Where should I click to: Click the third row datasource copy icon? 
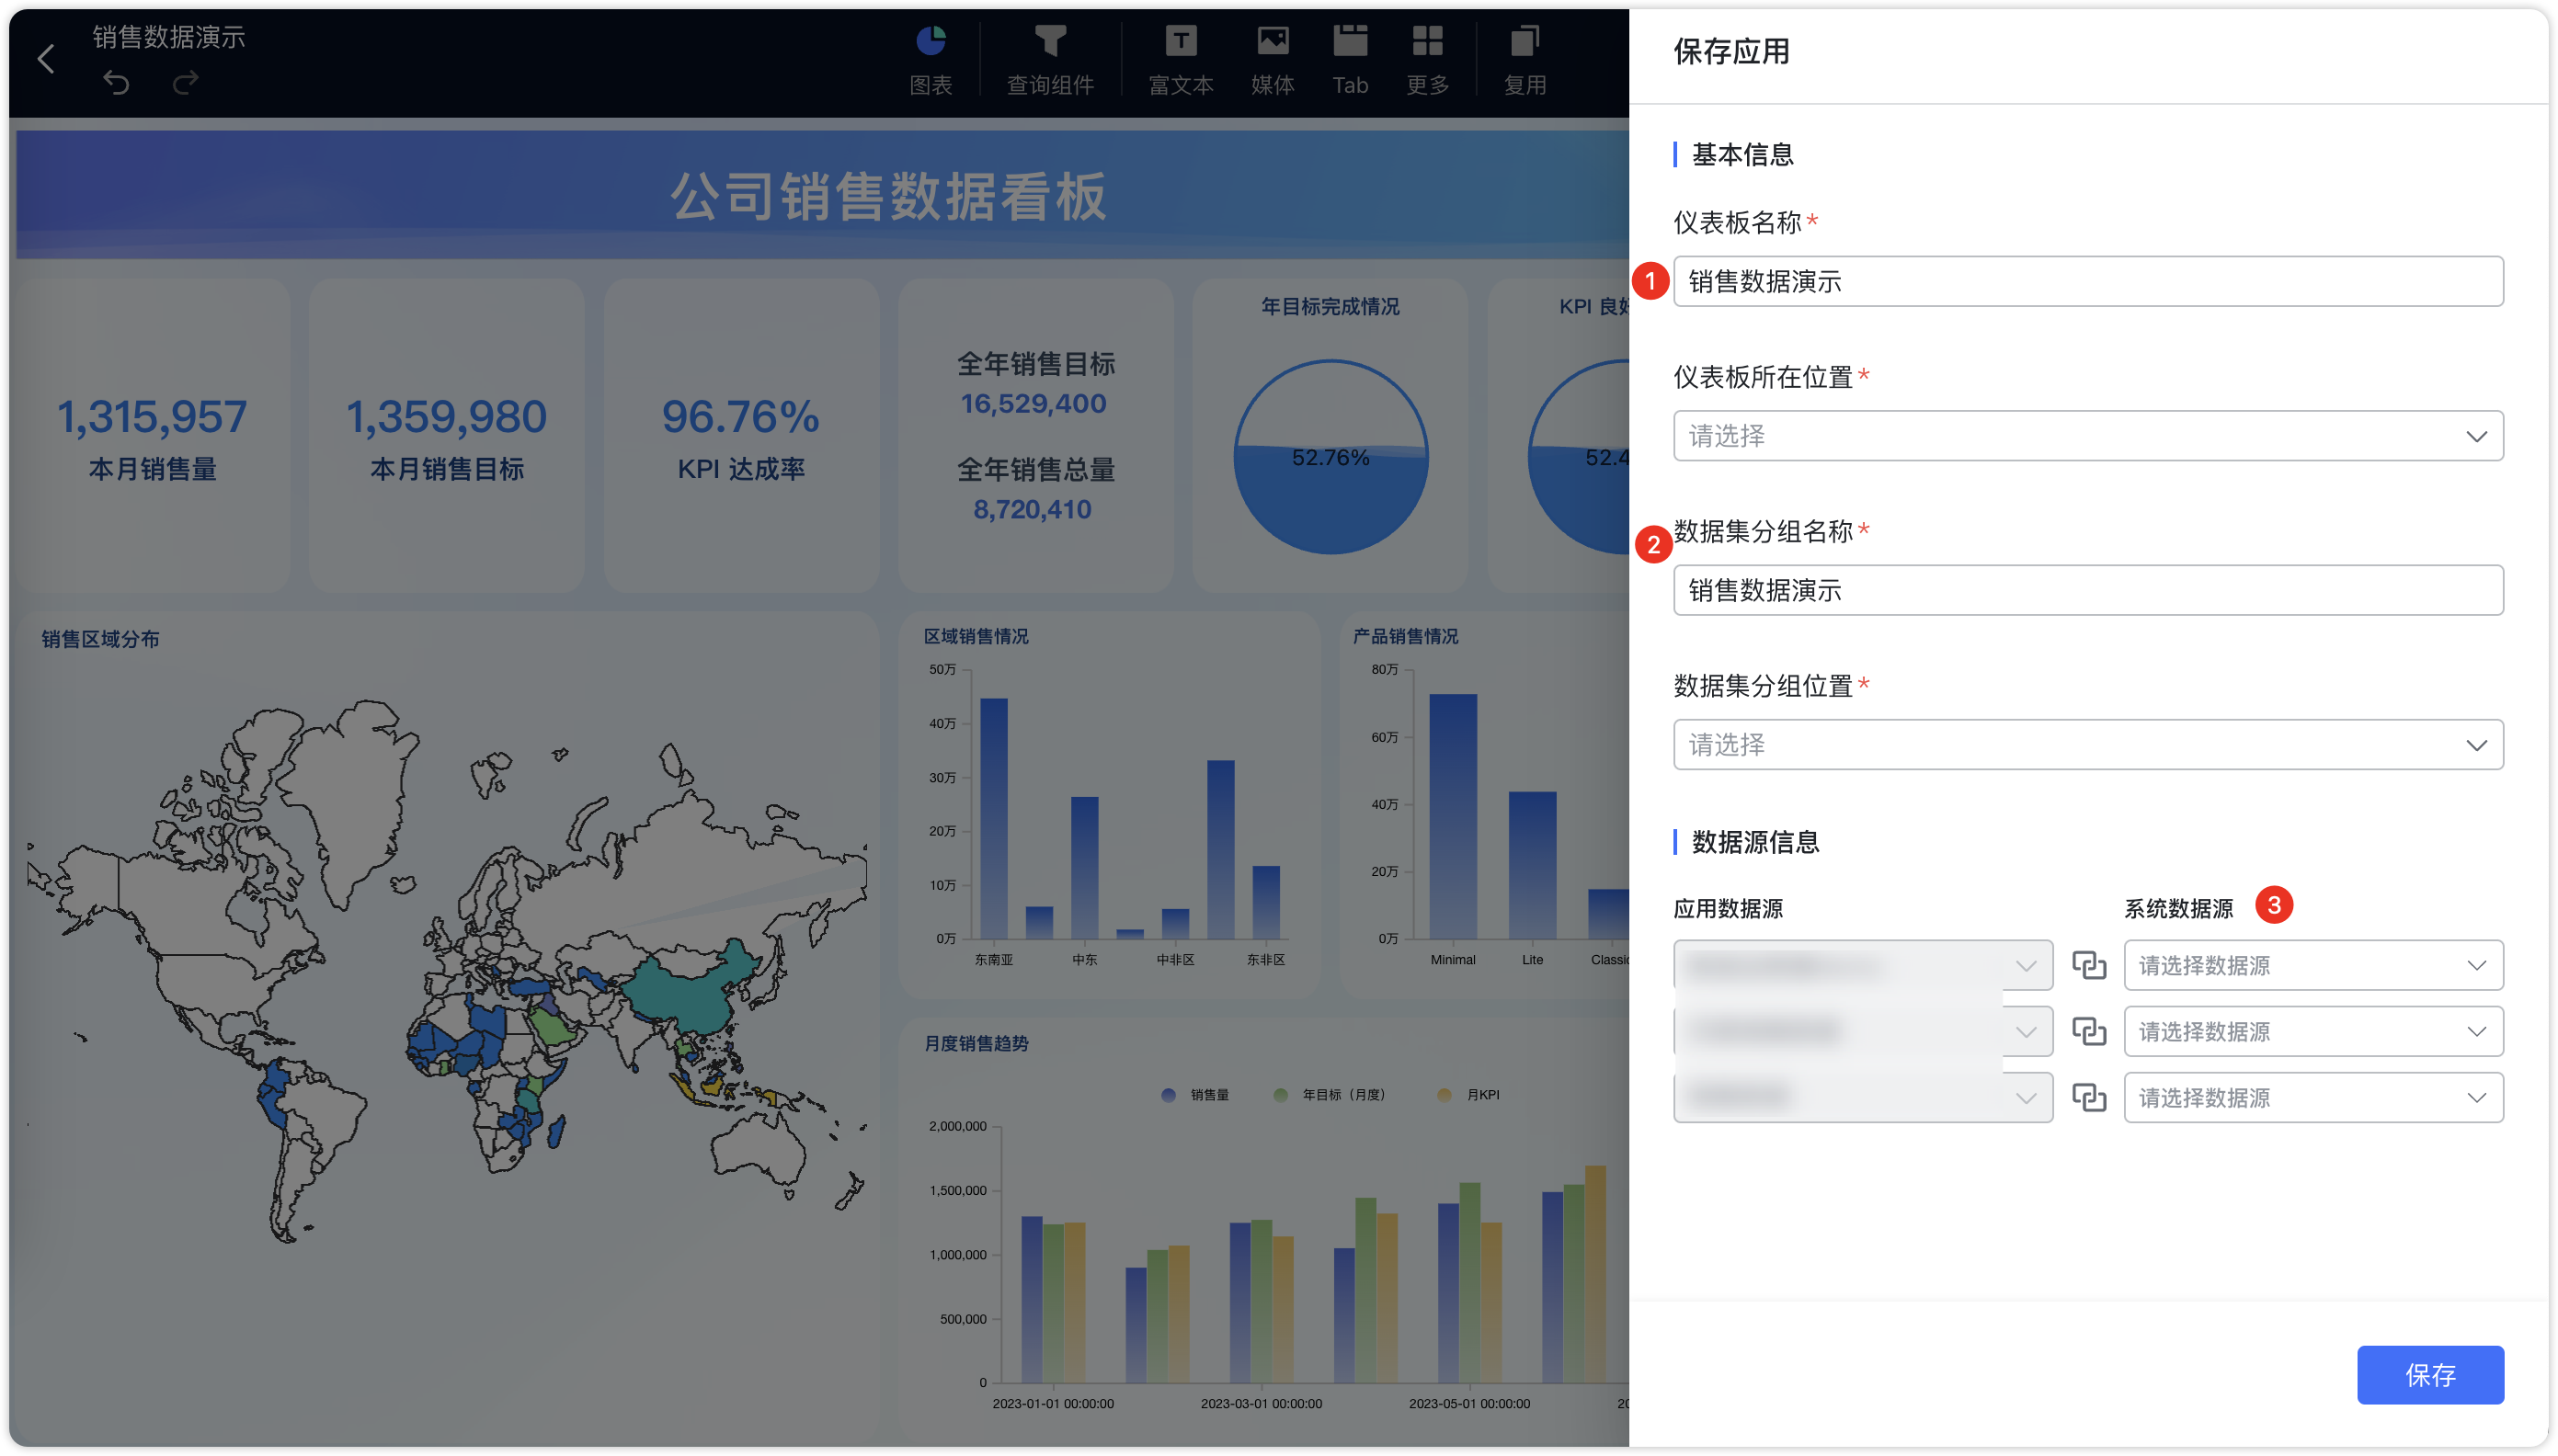point(2088,1097)
